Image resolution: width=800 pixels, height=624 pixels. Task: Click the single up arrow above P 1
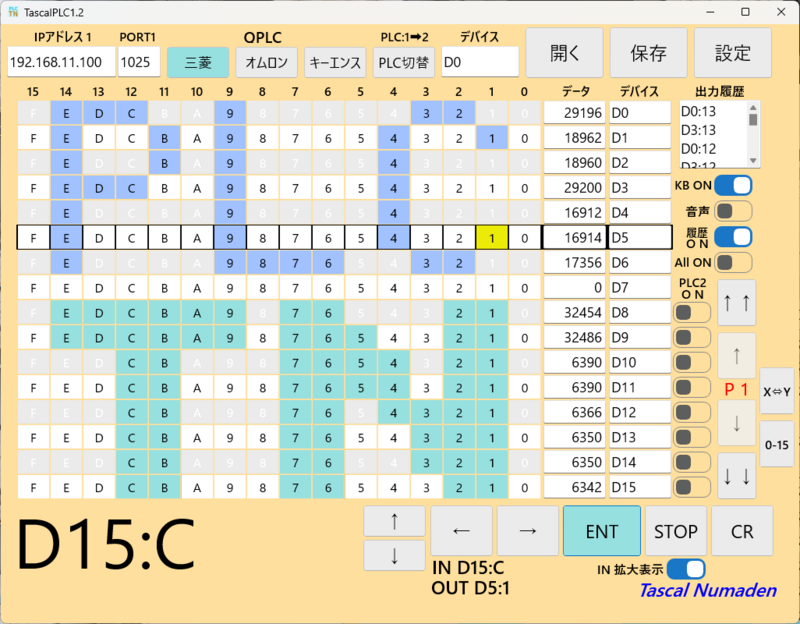coord(736,355)
